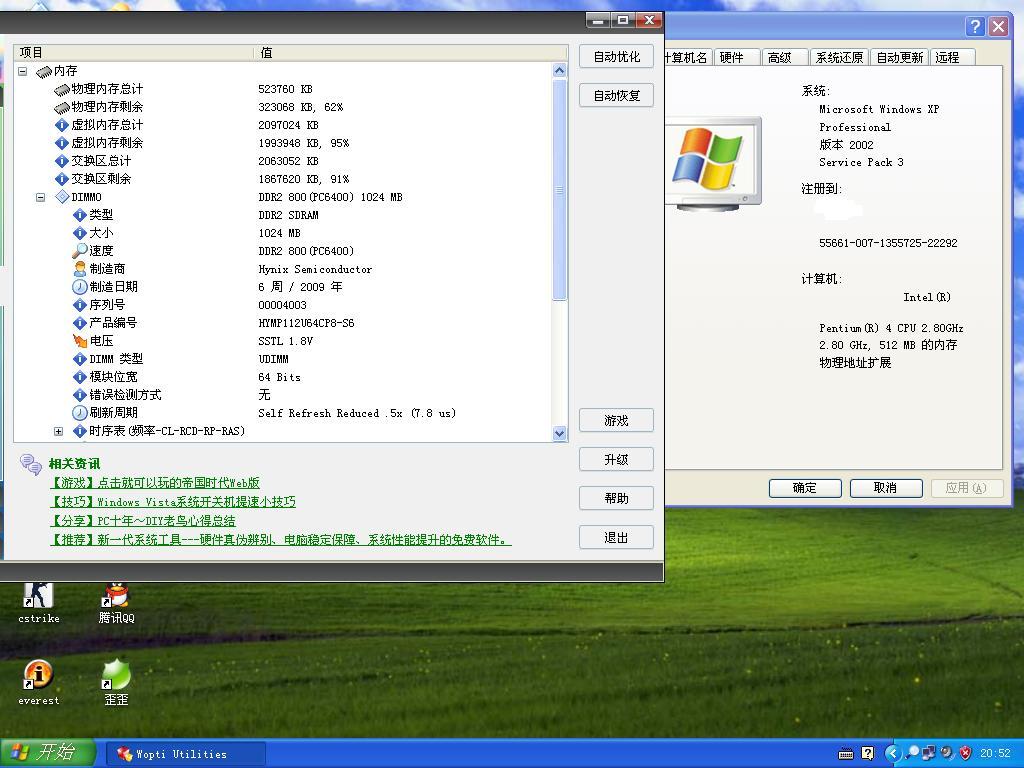
Task: Click the scroll down arrow in memory list
Action: 559,433
